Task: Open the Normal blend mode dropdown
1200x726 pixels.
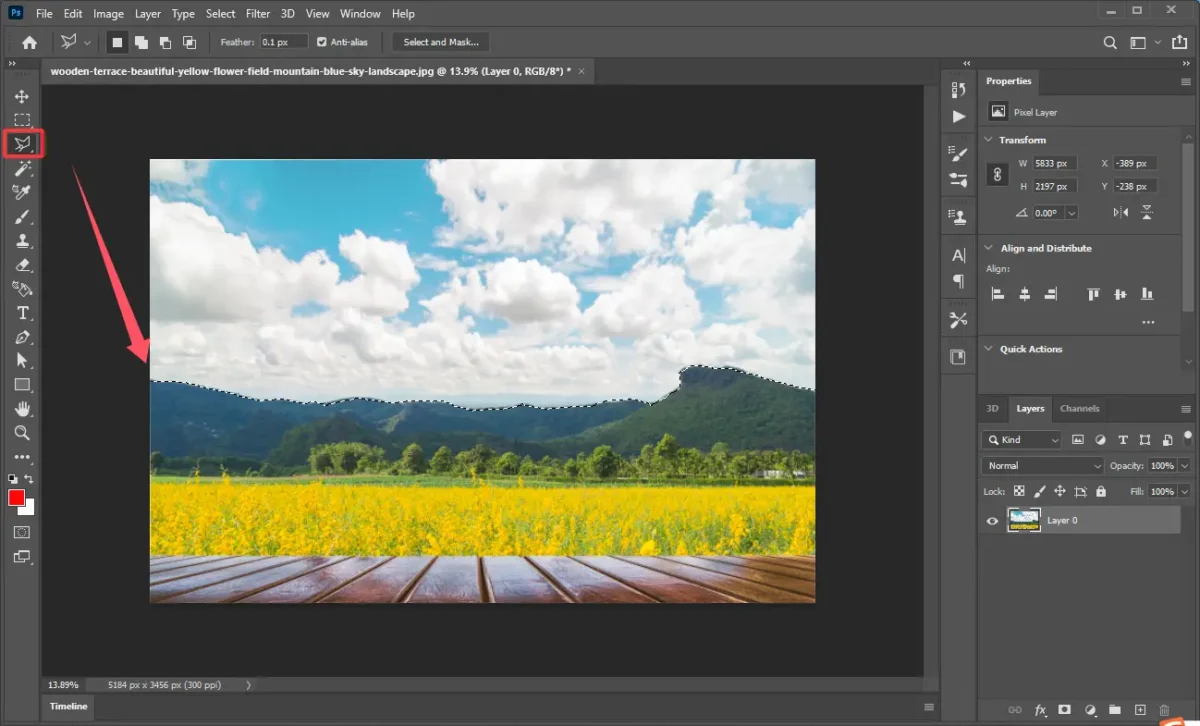Action: pyautogui.click(x=1042, y=465)
